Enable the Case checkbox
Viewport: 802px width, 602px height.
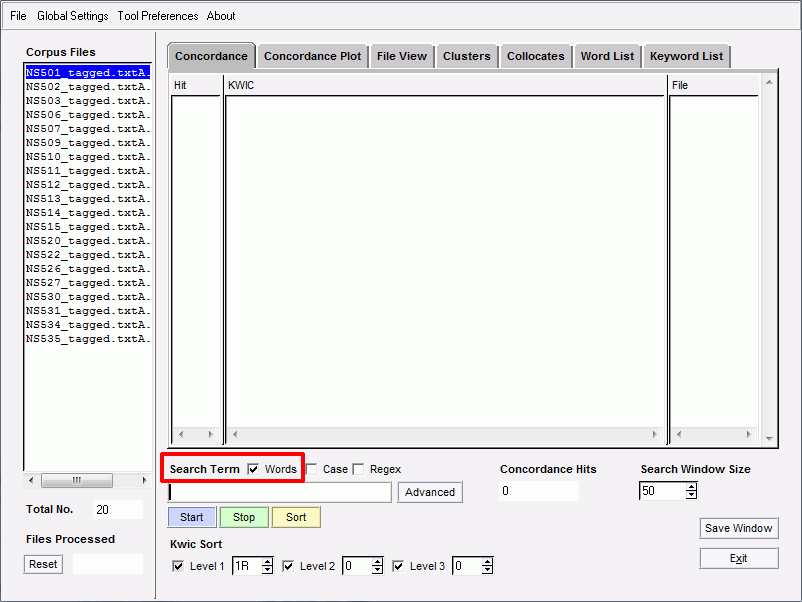coord(312,469)
